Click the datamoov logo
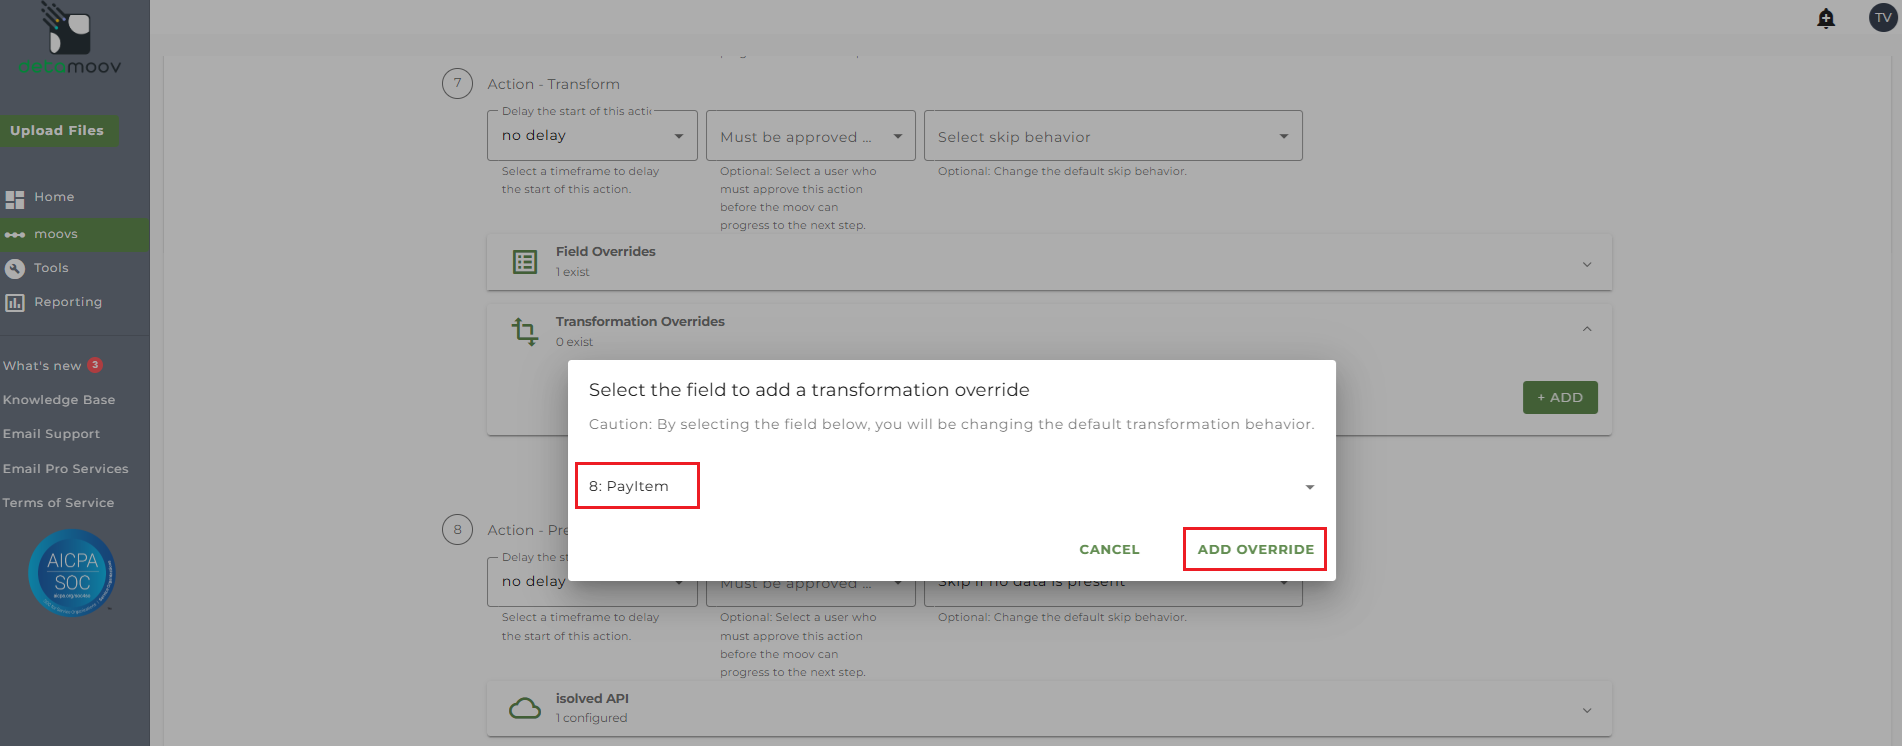The width and height of the screenshot is (1902, 746). click(x=70, y=40)
